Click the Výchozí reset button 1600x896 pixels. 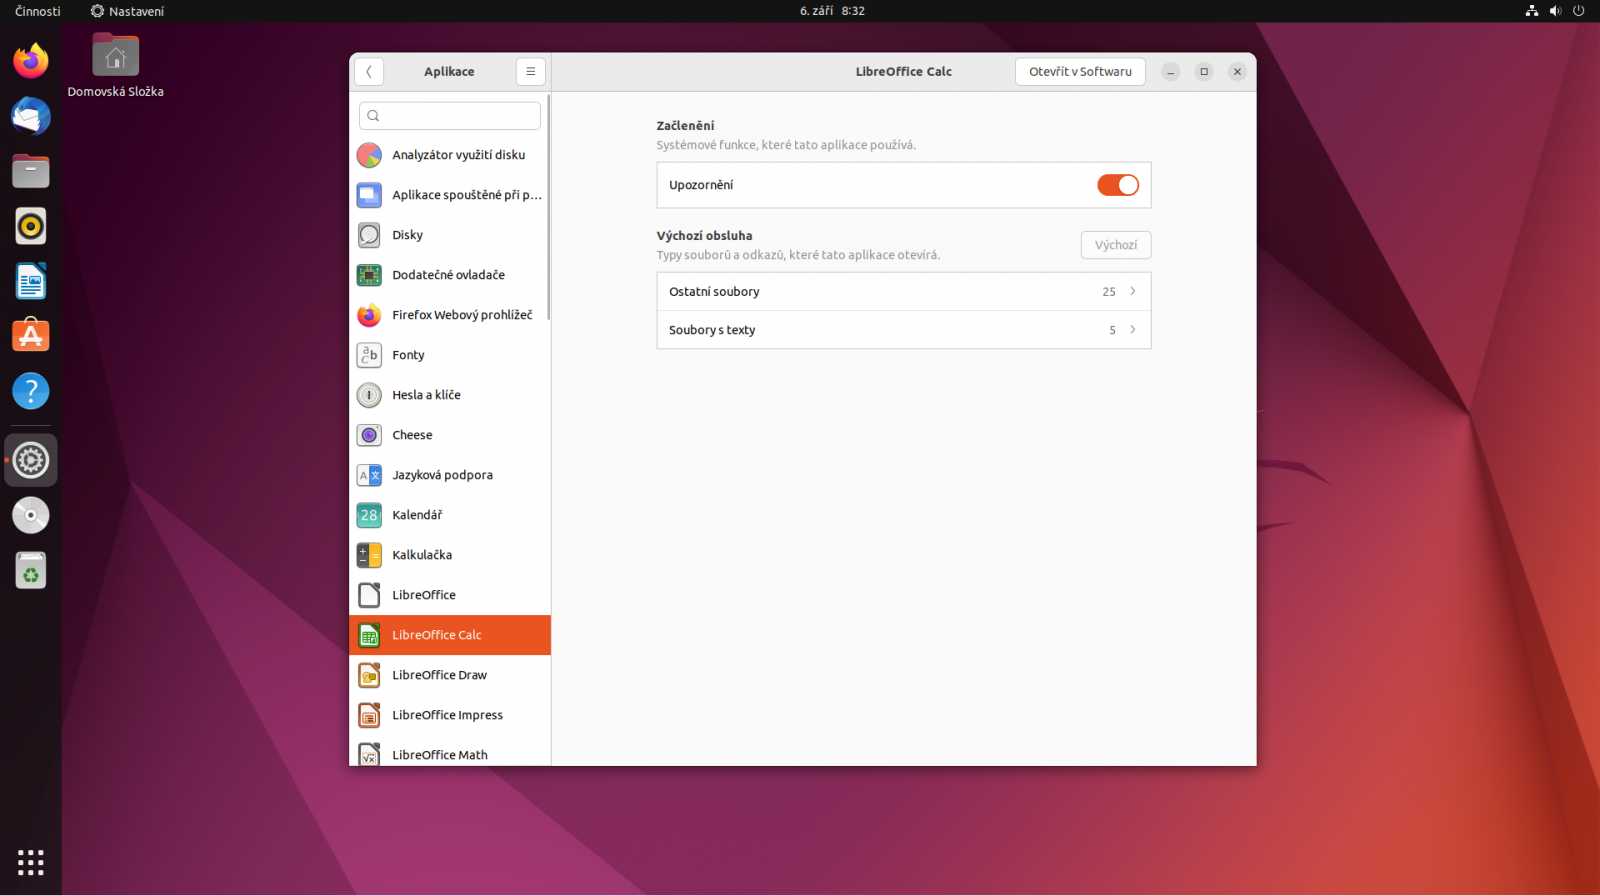tap(1116, 245)
